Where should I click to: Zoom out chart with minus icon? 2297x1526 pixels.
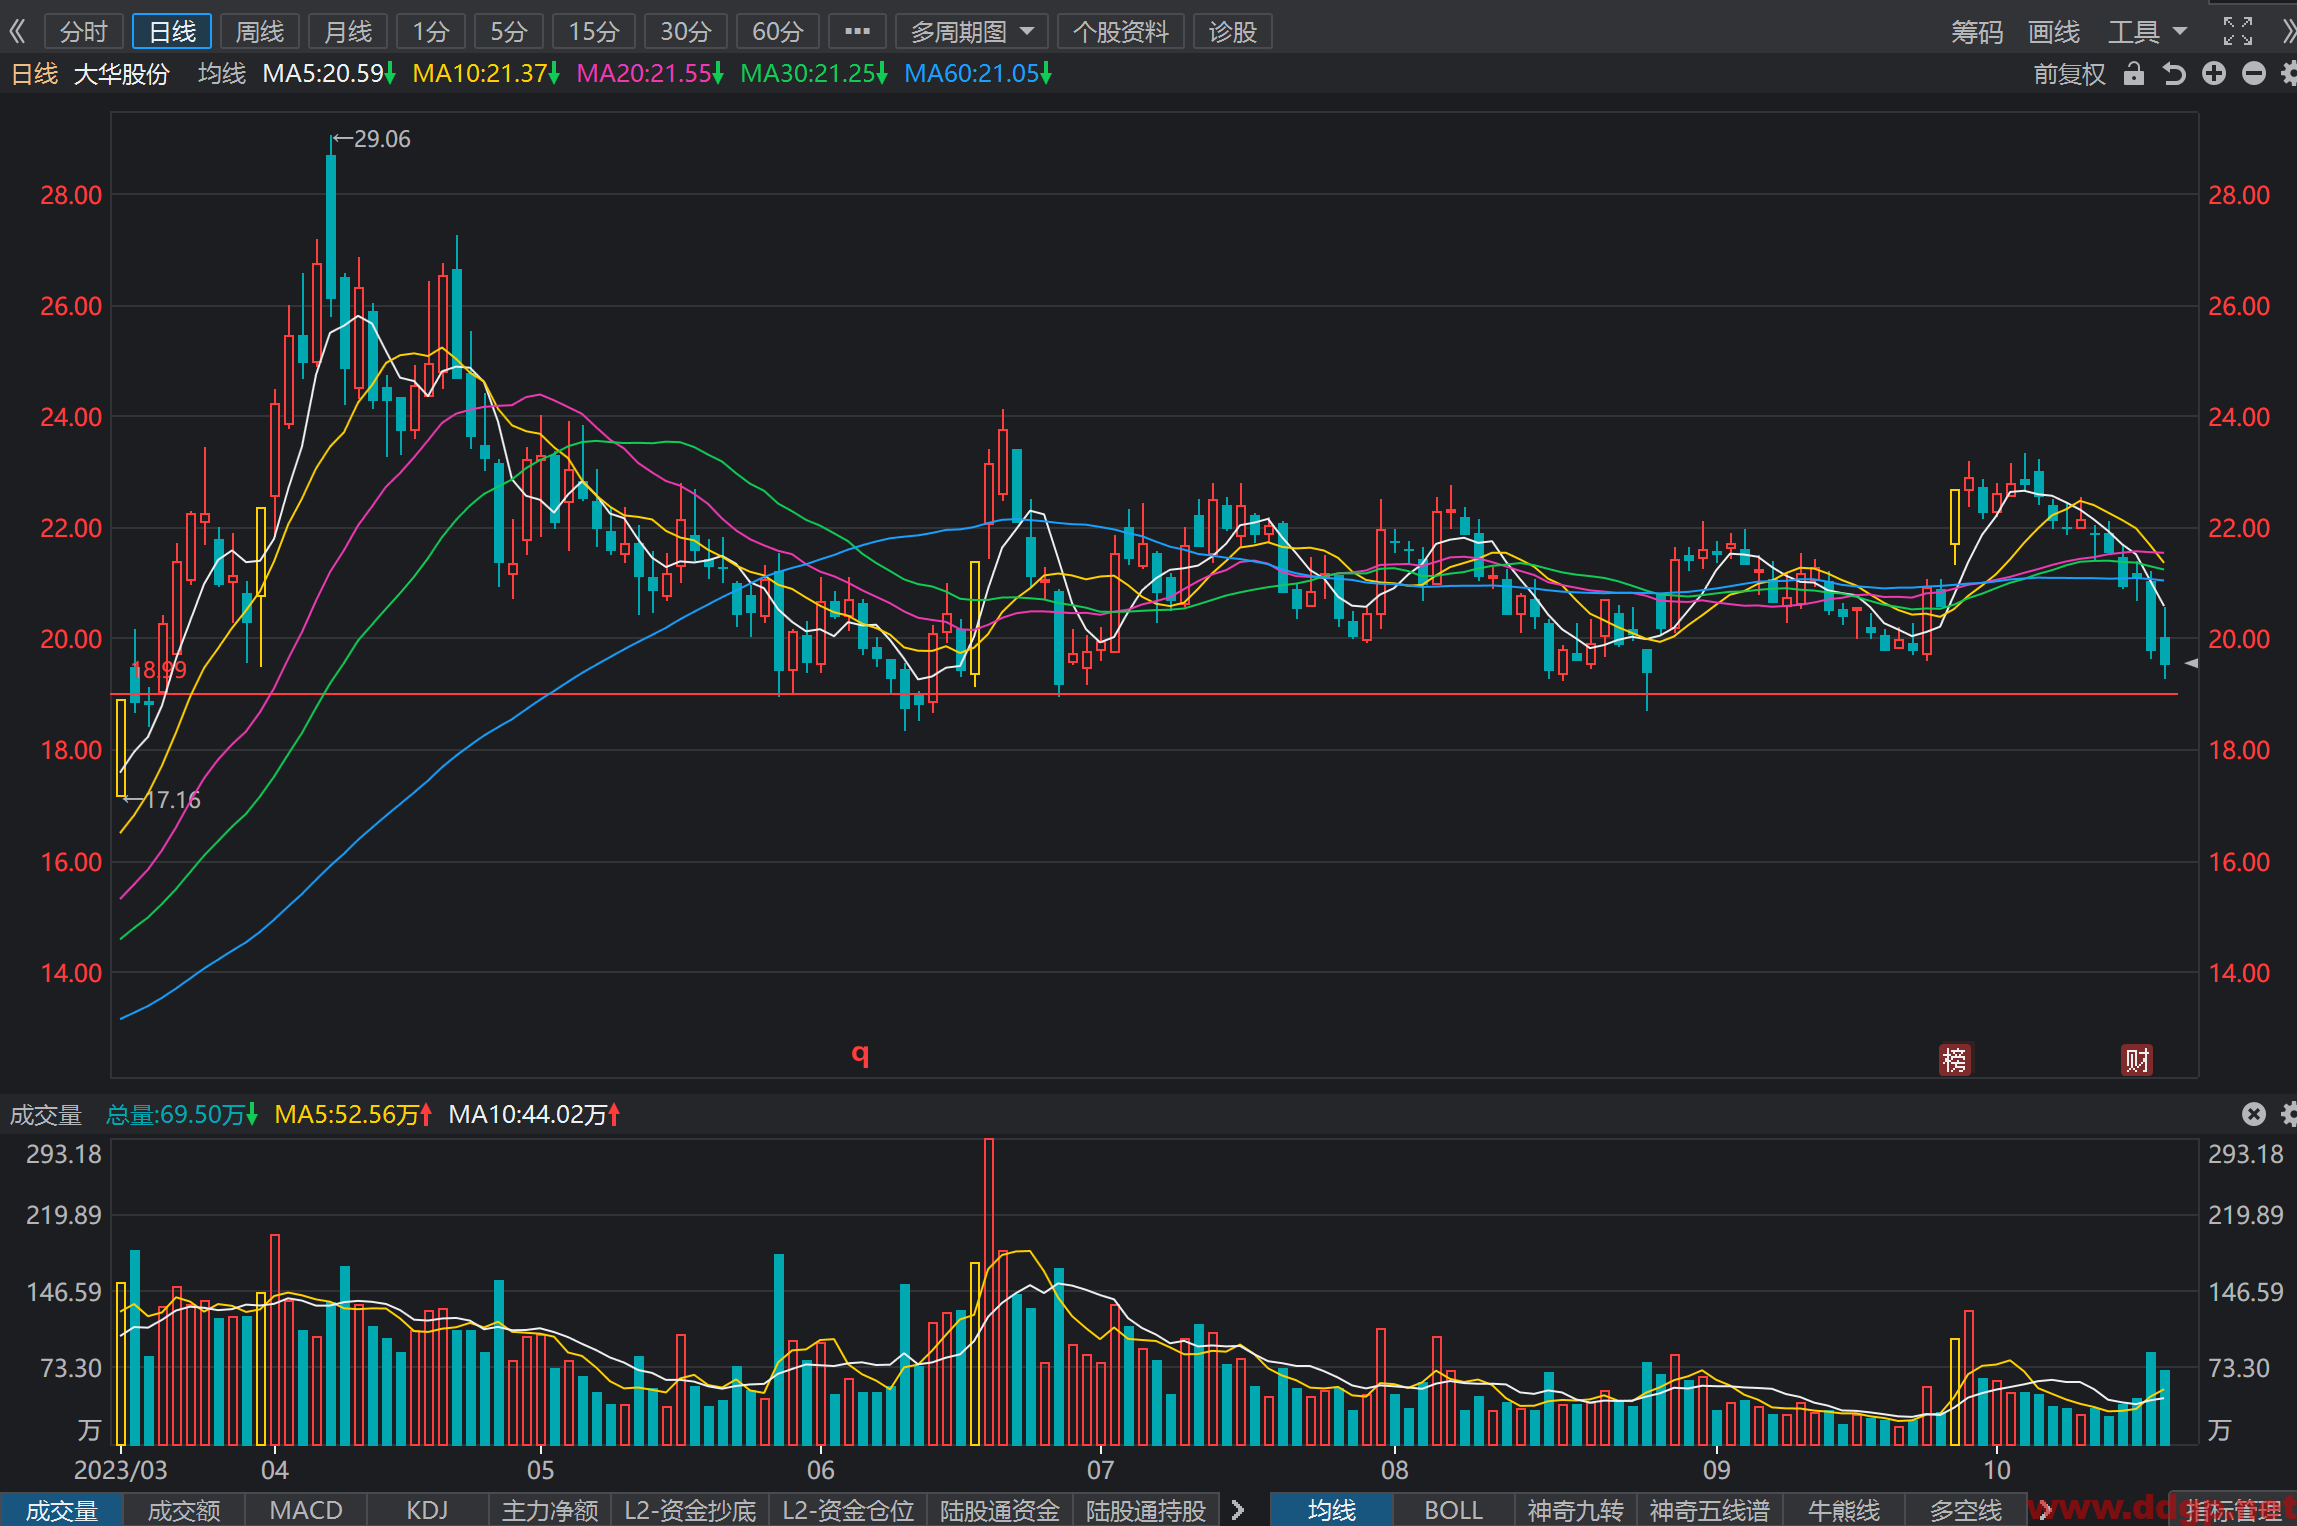coord(2254,74)
